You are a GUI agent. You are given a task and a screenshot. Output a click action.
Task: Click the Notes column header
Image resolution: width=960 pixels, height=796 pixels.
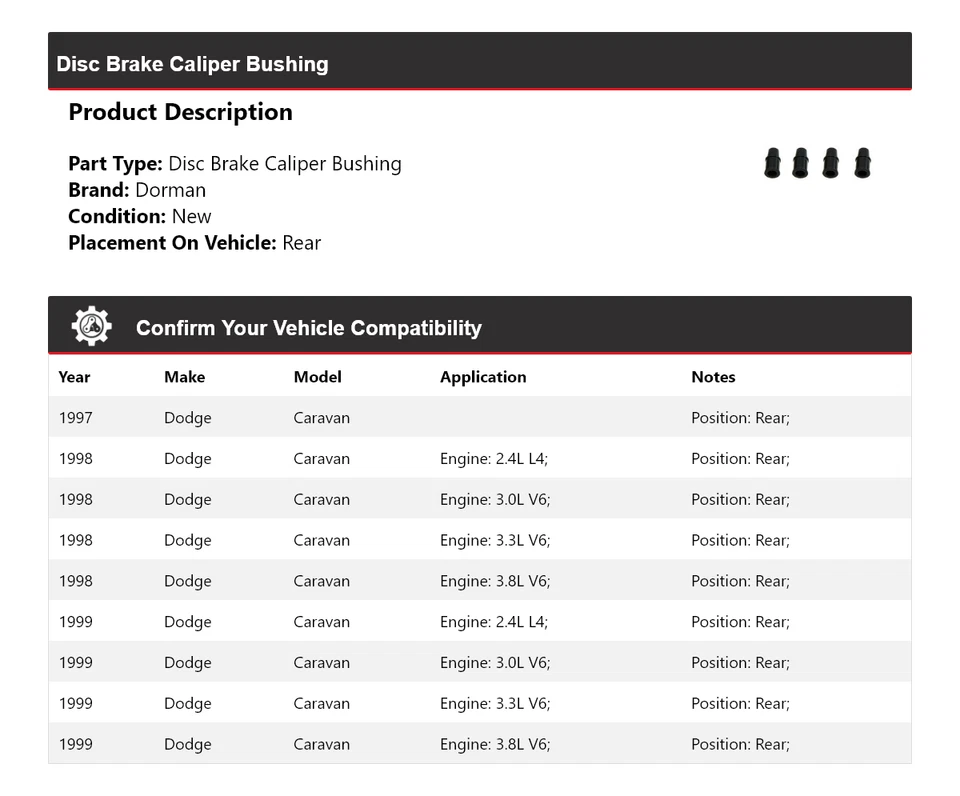click(x=713, y=377)
